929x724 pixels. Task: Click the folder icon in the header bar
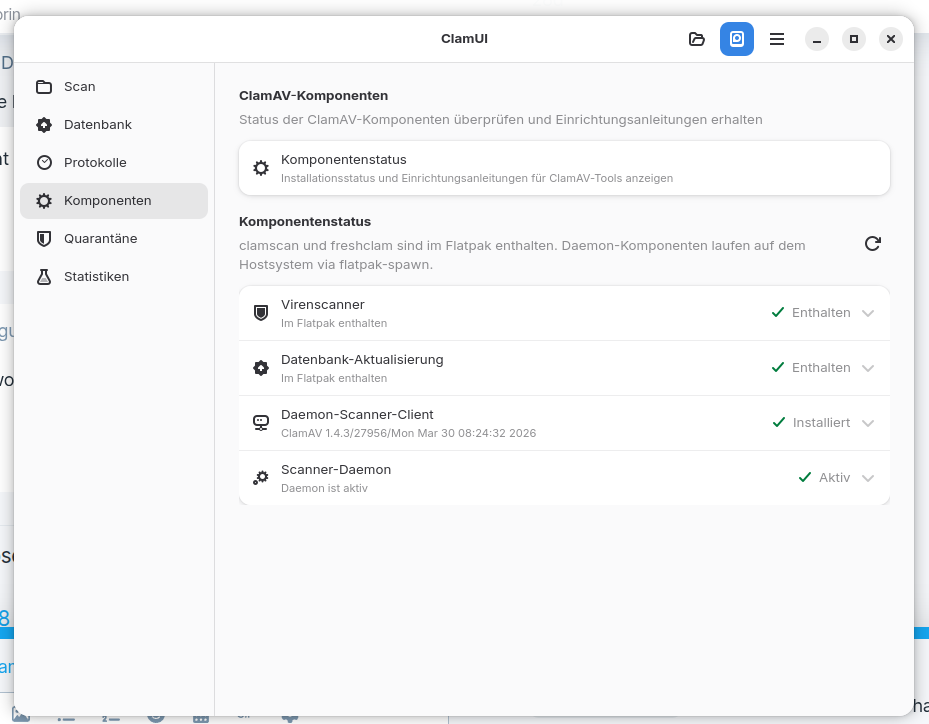click(x=697, y=39)
